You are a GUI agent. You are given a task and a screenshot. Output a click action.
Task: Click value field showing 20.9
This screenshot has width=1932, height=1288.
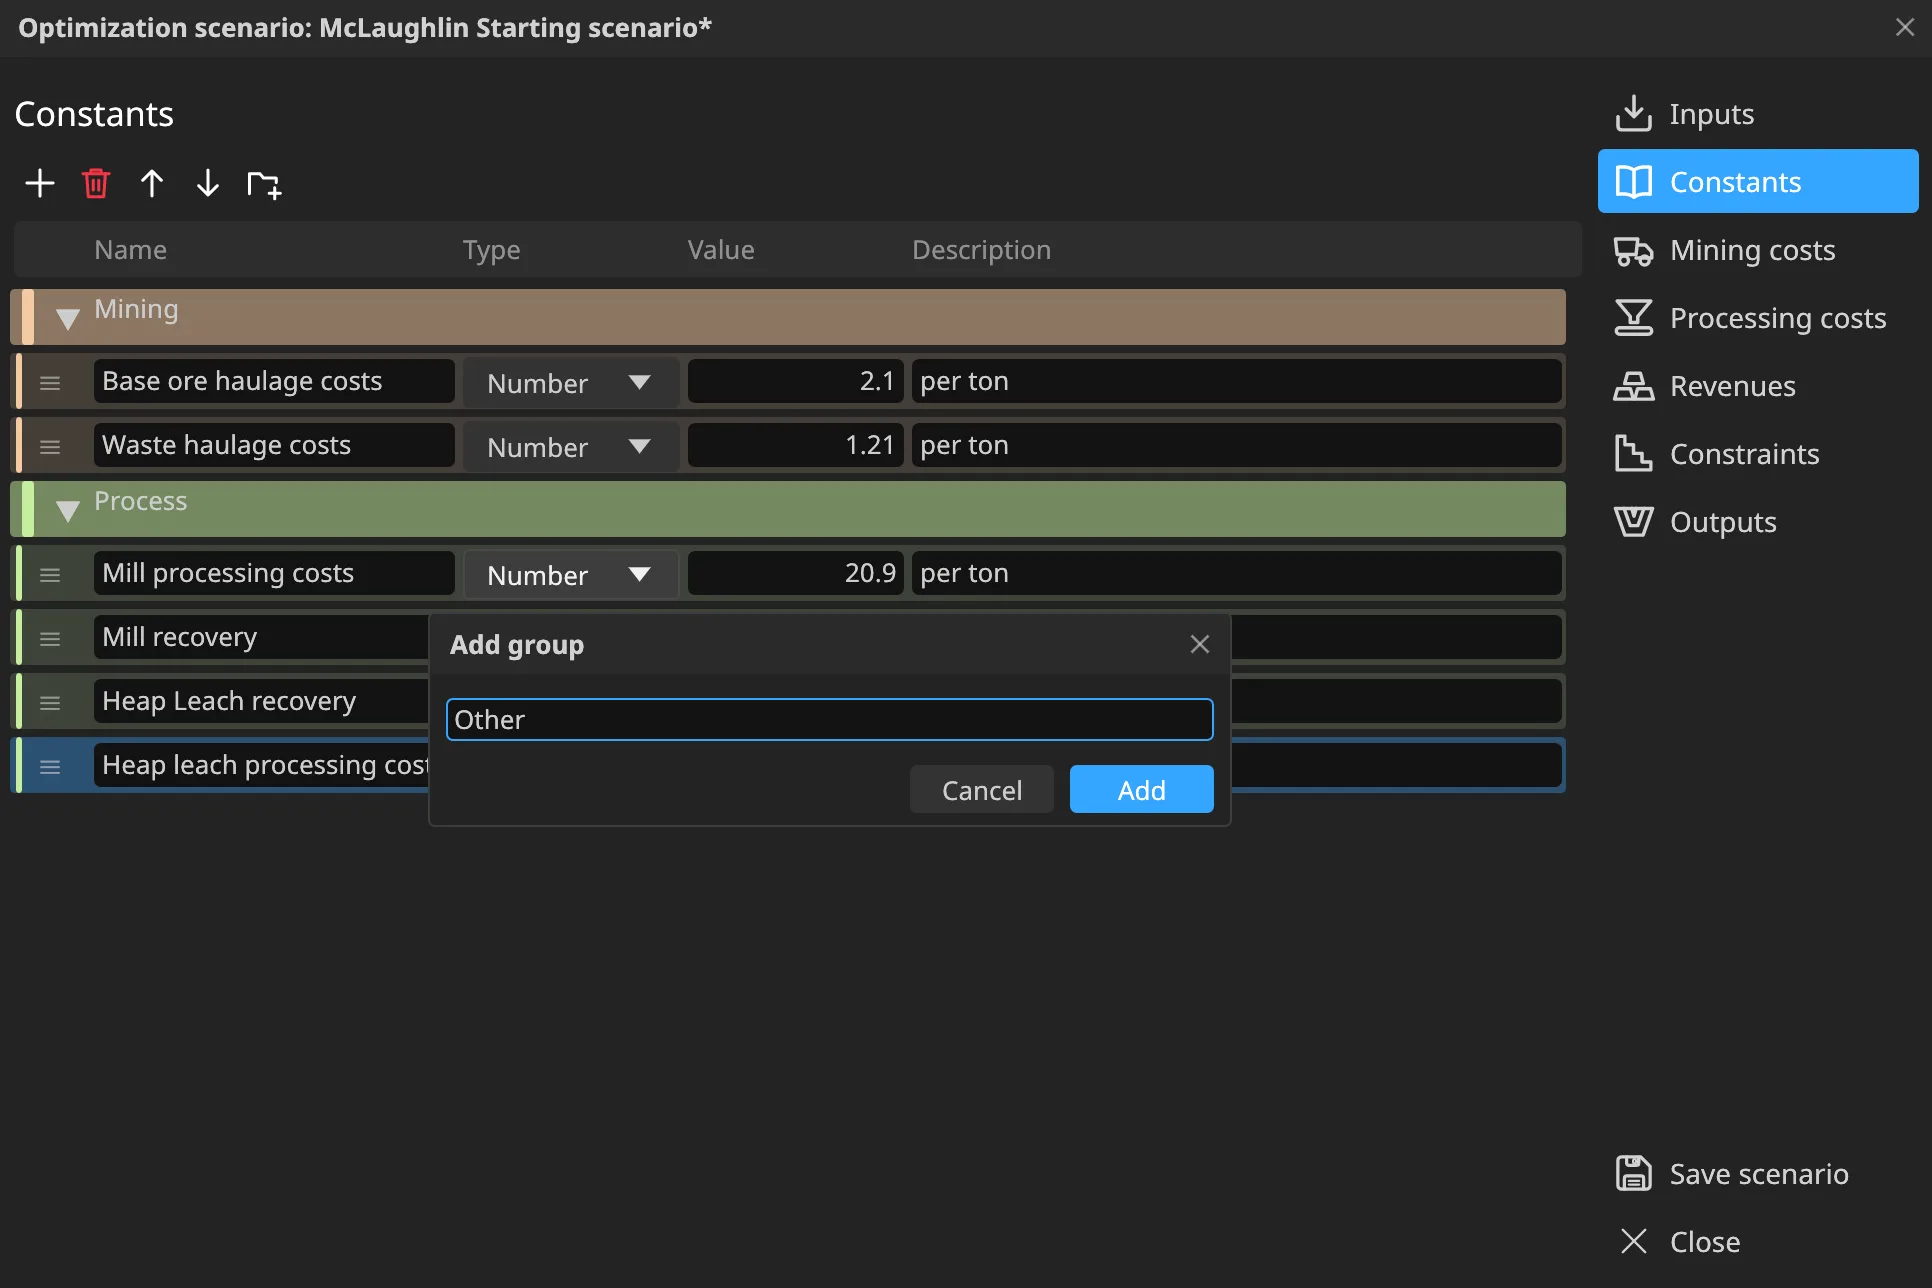795,573
